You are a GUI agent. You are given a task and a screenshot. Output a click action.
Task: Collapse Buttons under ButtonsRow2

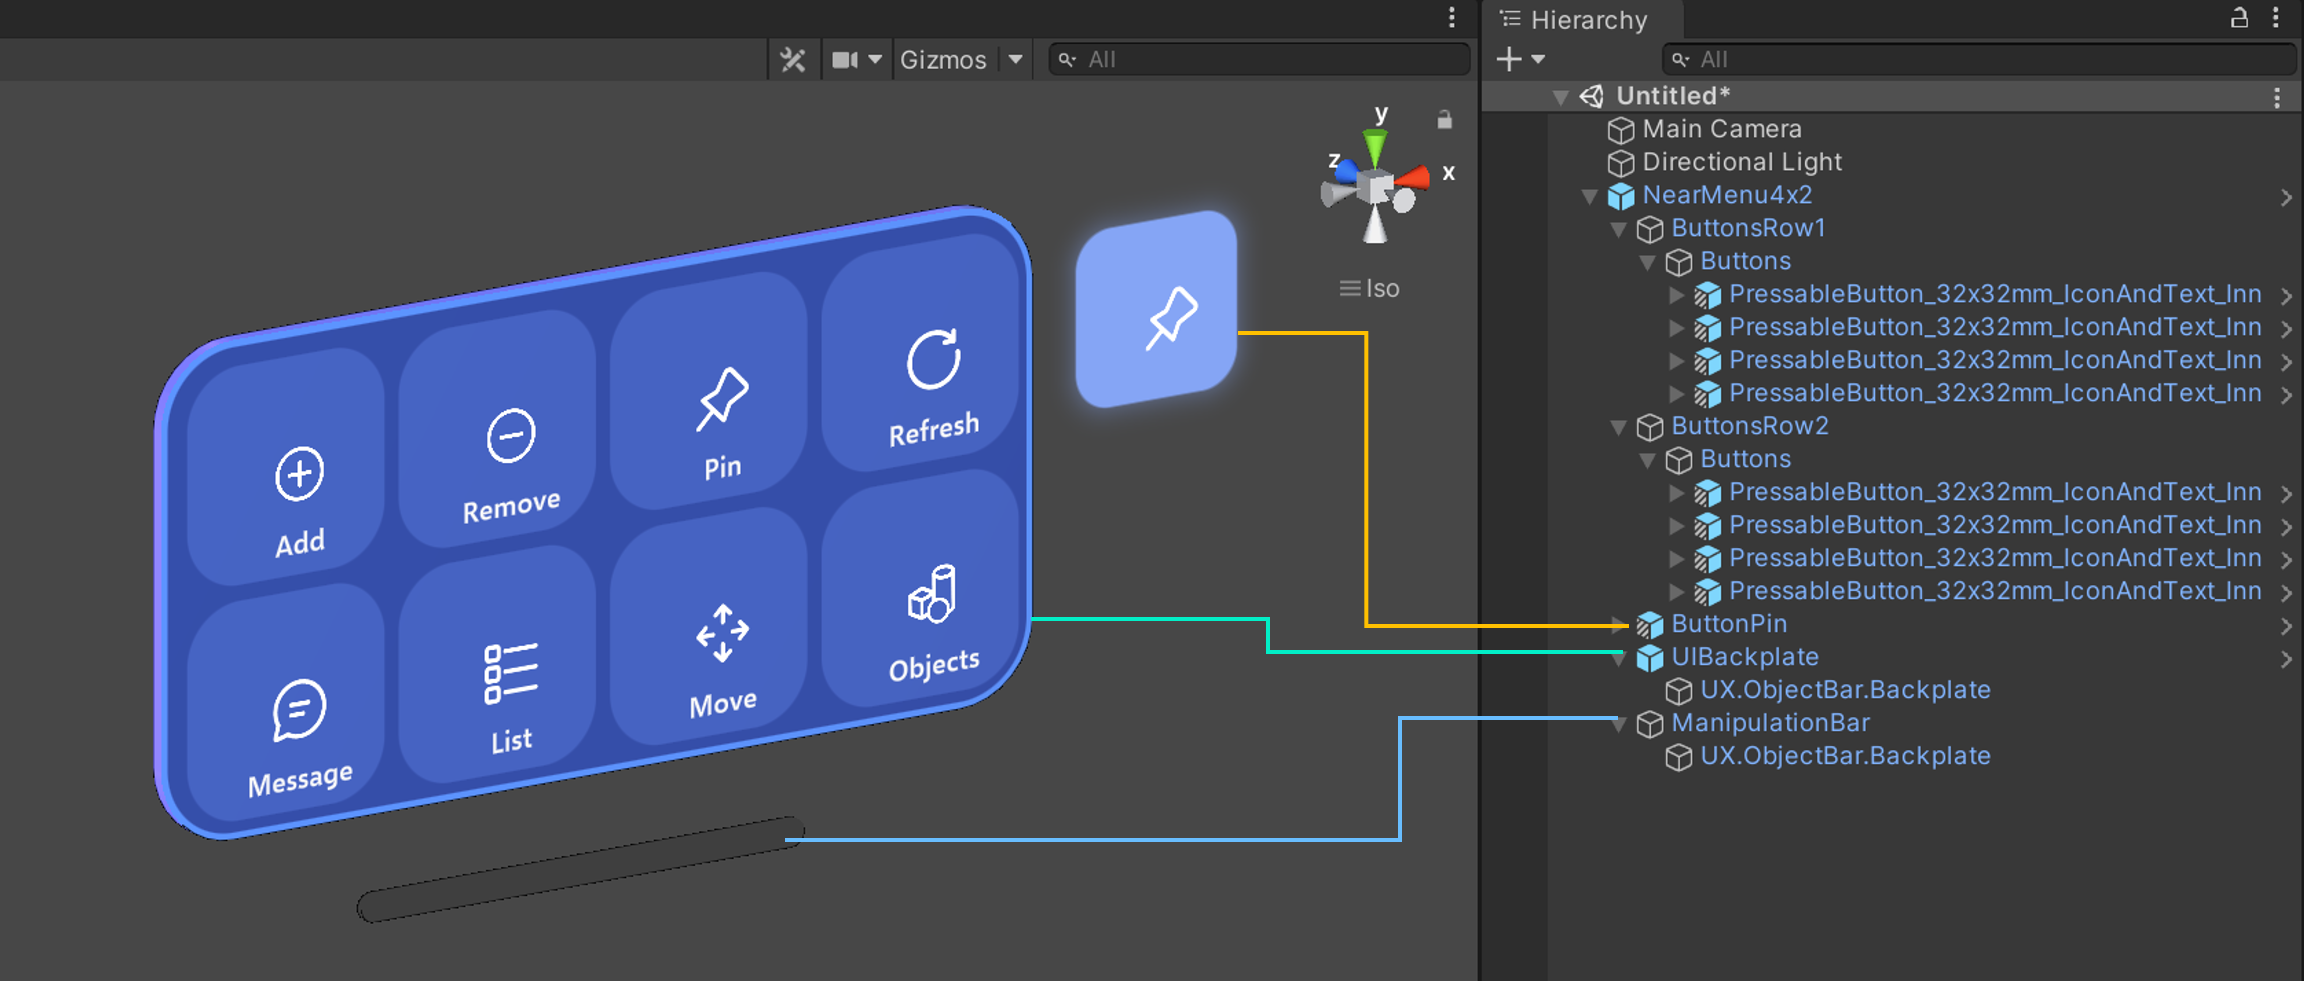click(x=1647, y=460)
